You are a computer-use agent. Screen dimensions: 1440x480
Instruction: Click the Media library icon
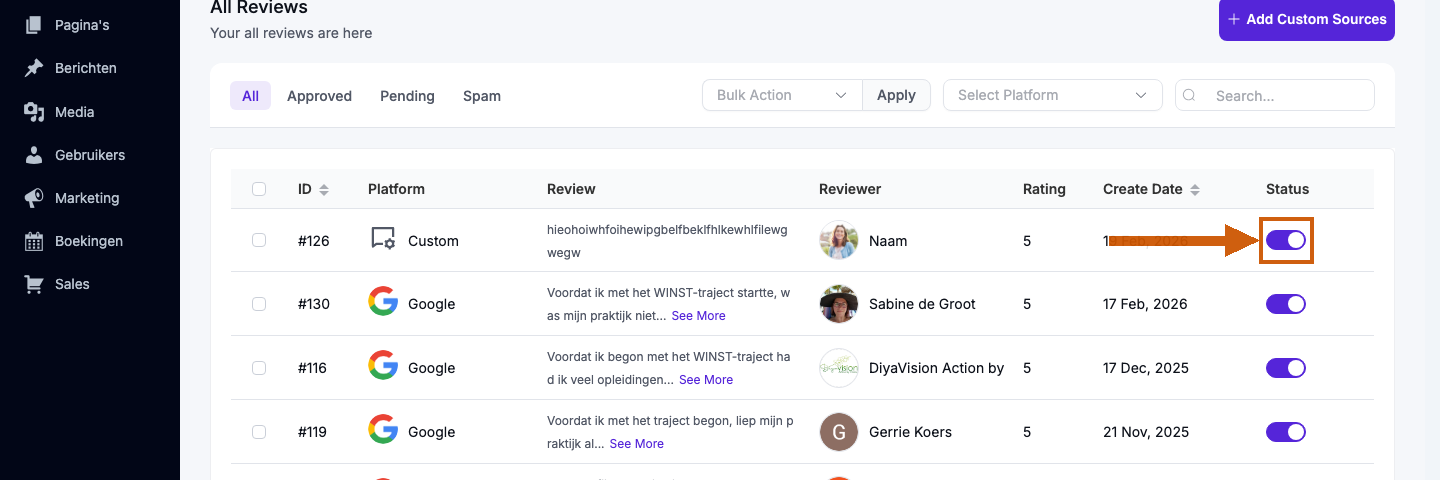click(x=34, y=112)
